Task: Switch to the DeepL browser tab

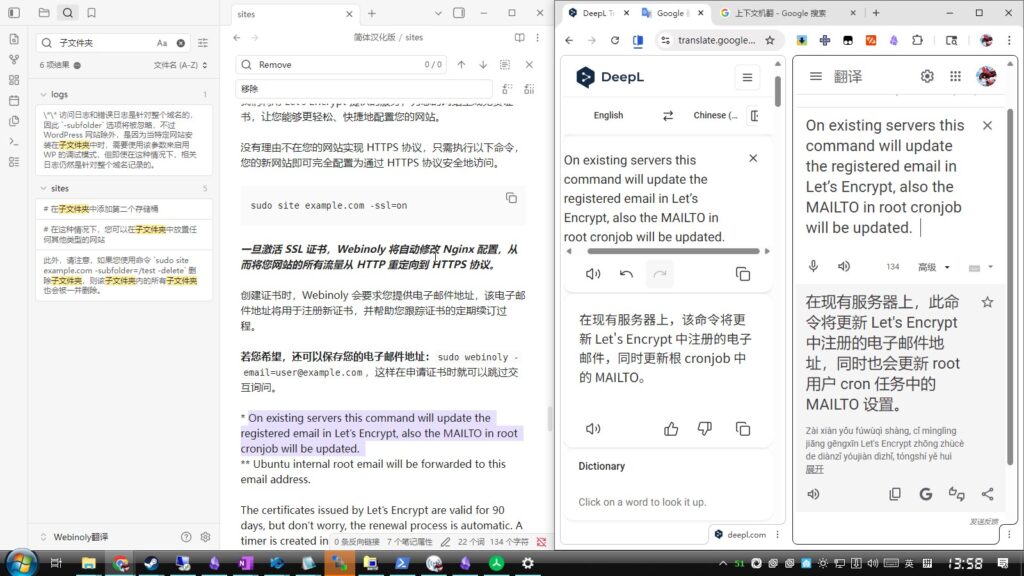Action: point(596,13)
